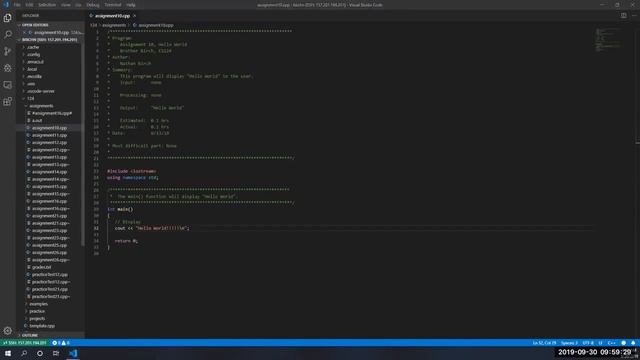Expand the .emacs.d folder

click(35, 62)
